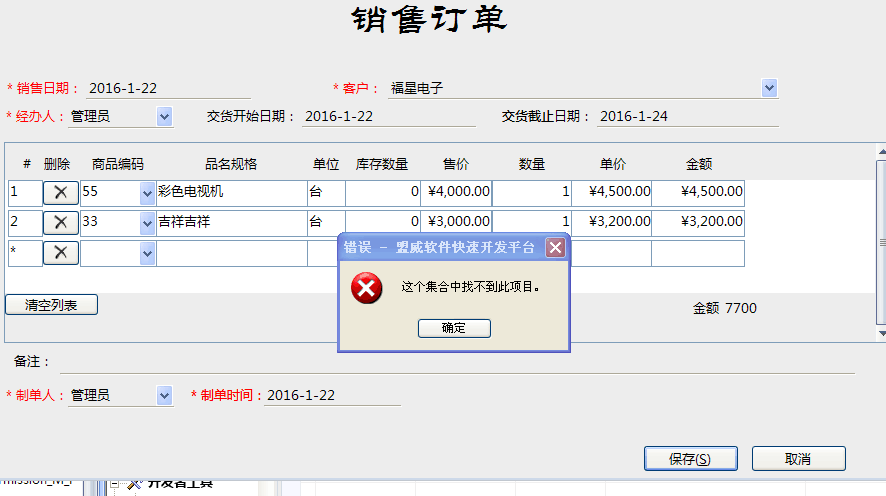Viewport: 886px width, 496px height.
Task: Click the delete X icon in the new row
Action: click(60, 253)
